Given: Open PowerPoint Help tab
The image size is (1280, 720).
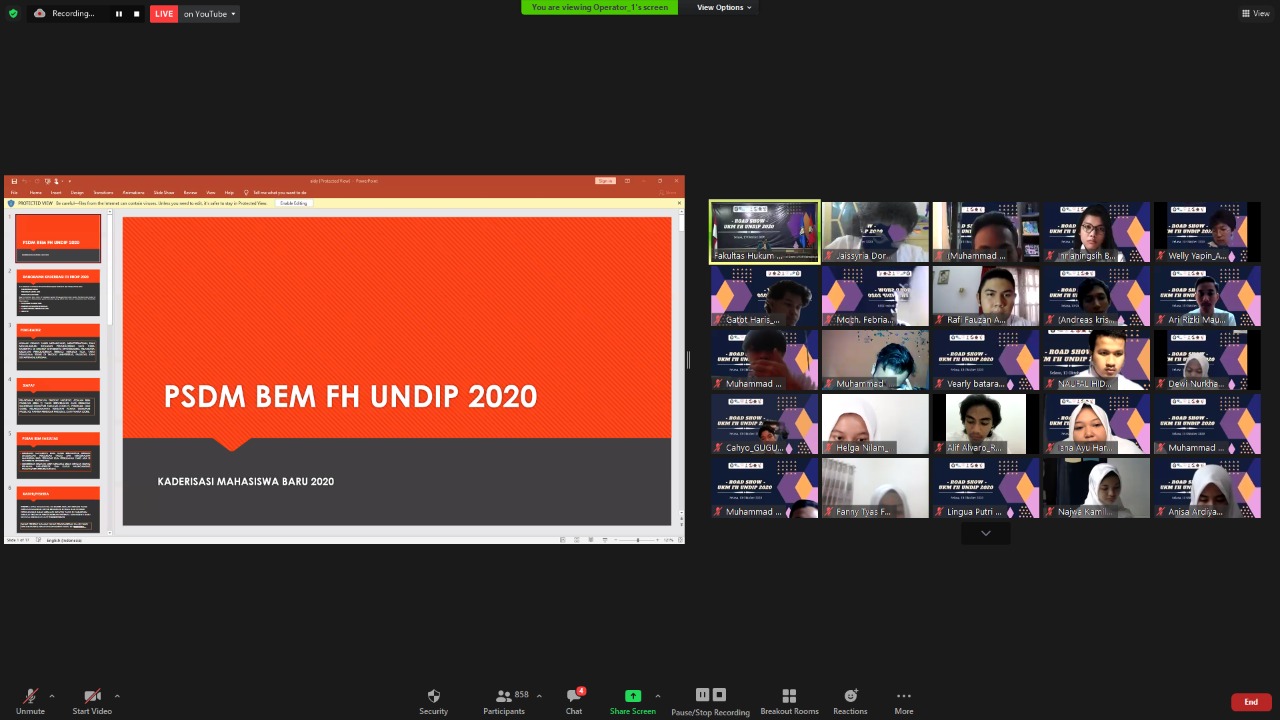Looking at the screenshot, I should (229, 192).
